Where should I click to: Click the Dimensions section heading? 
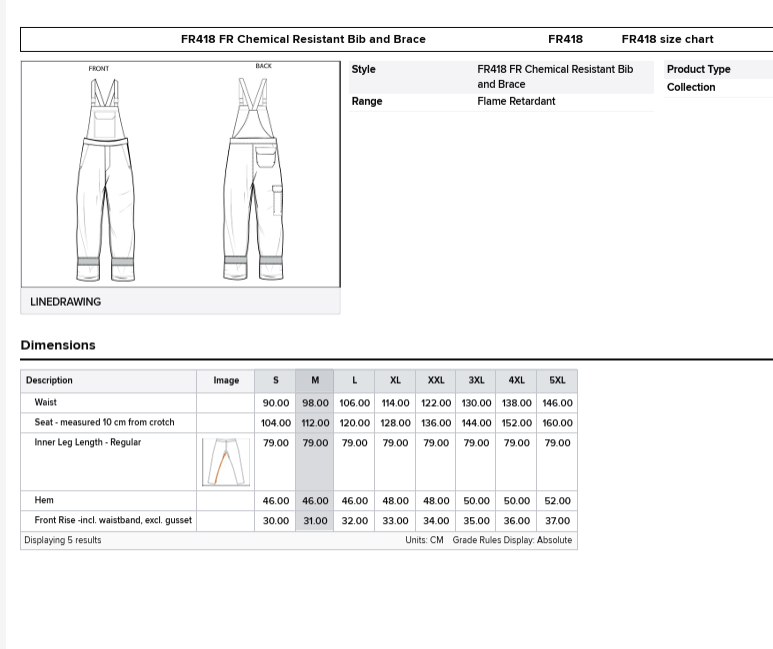coord(58,345)
